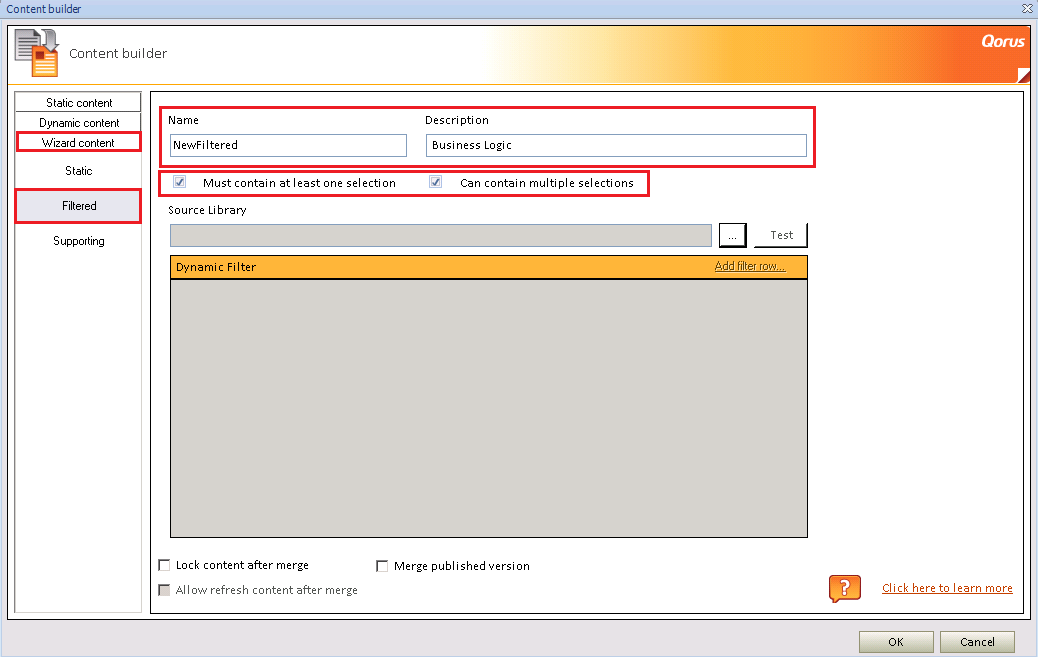Click the Source Library path field

441,235
